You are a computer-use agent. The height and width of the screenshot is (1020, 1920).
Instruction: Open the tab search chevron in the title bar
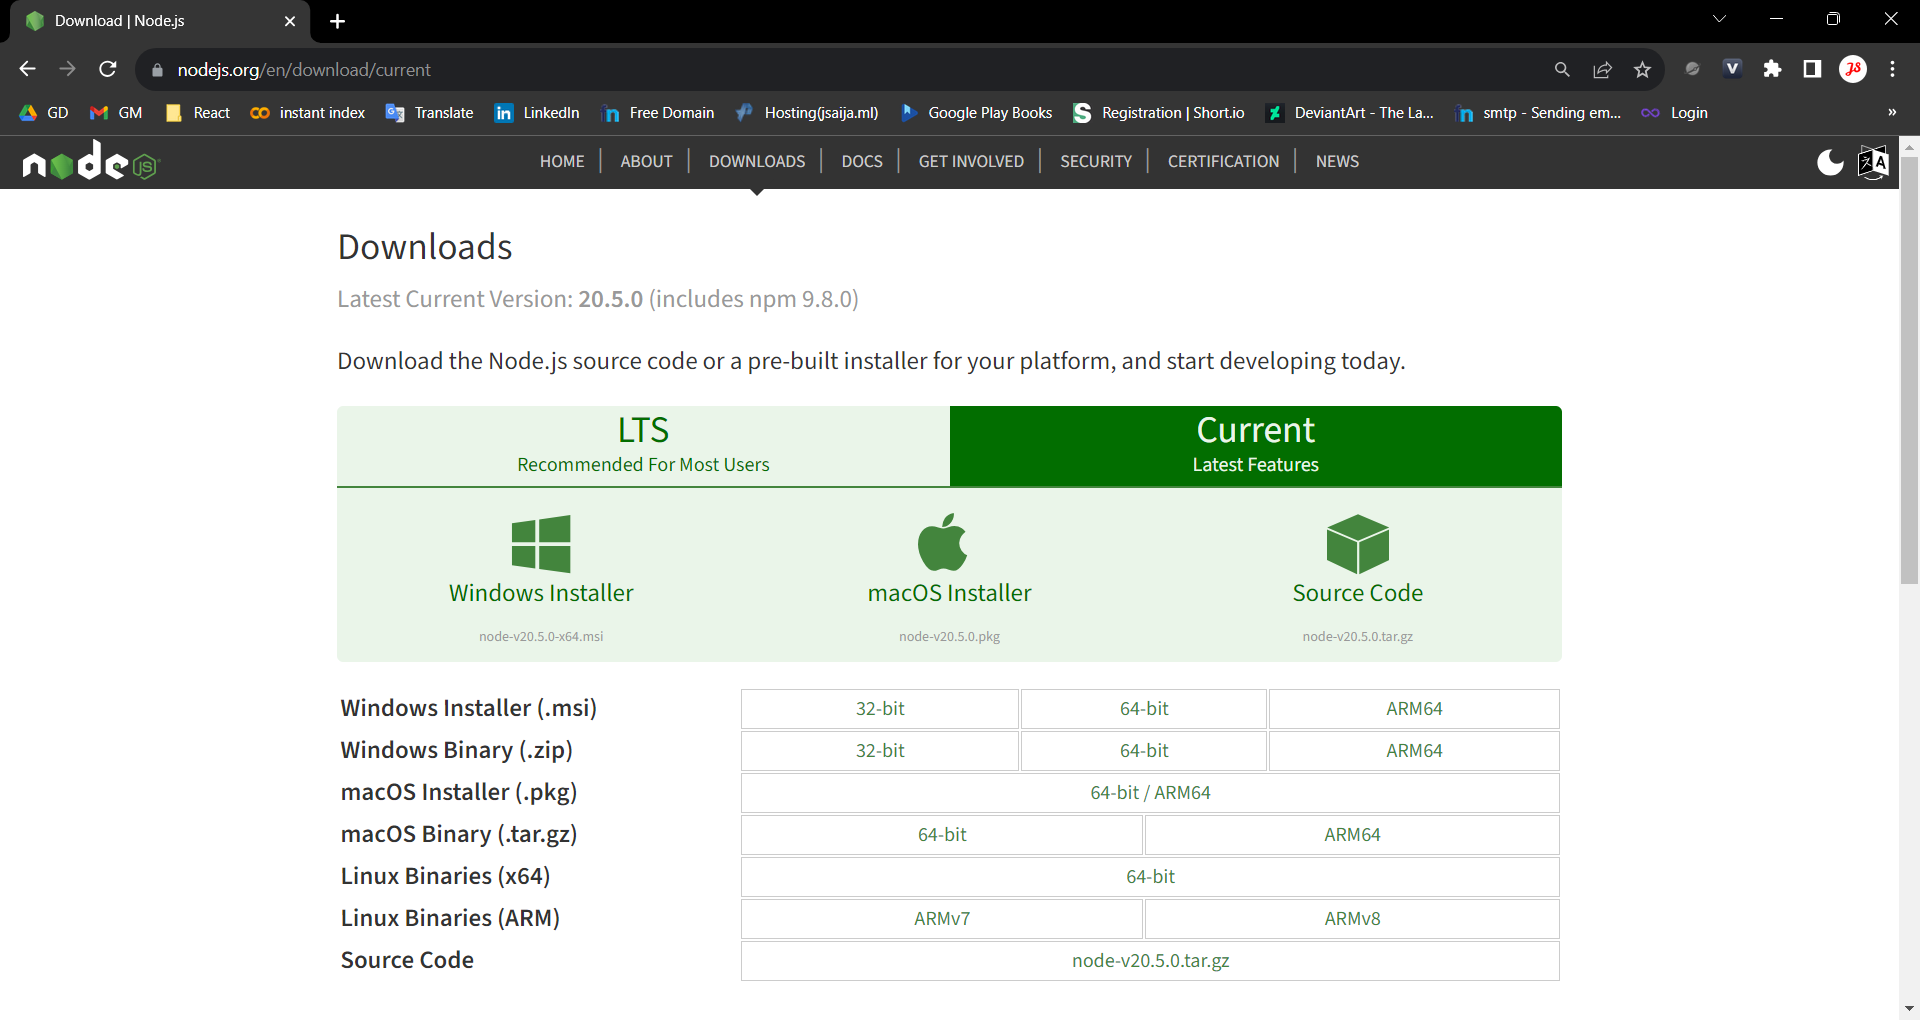pyautogui.click(x=1719, y=19)
